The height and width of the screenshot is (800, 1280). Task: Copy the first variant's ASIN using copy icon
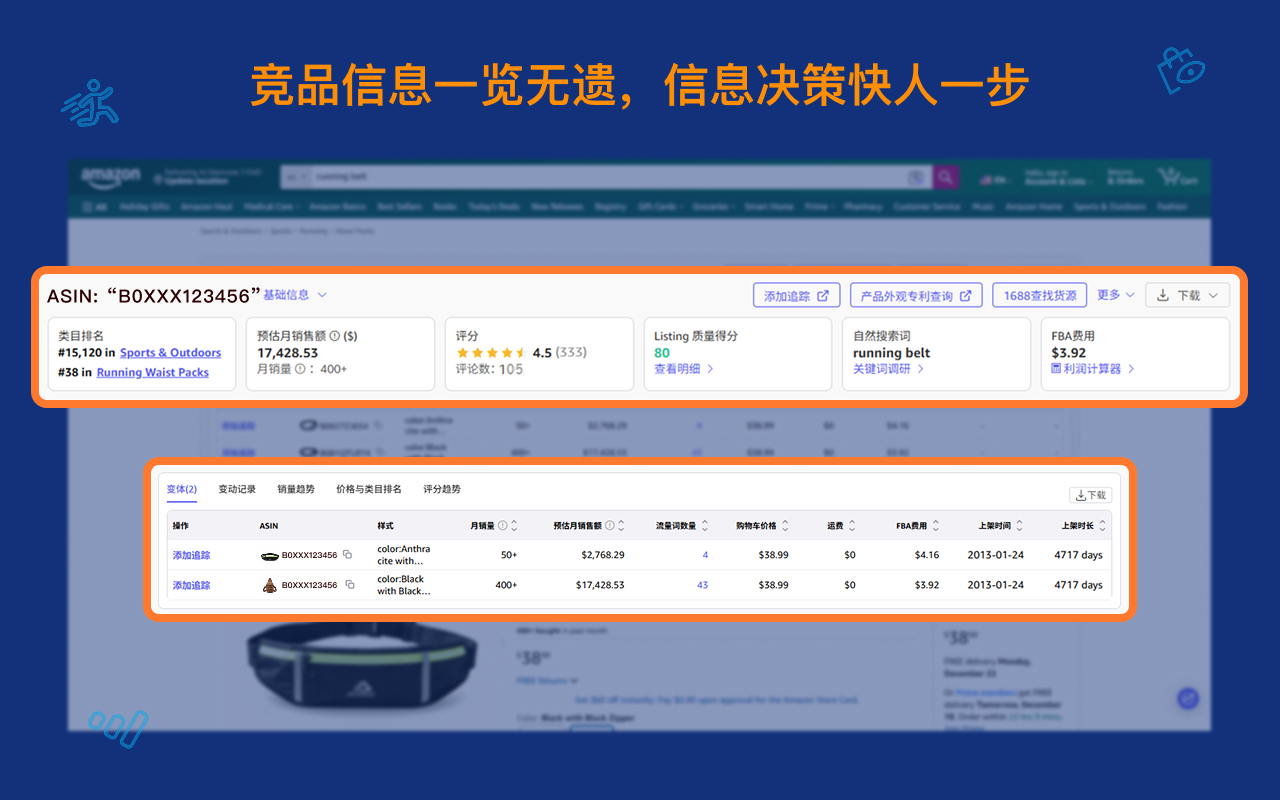(x=348, y=554)
